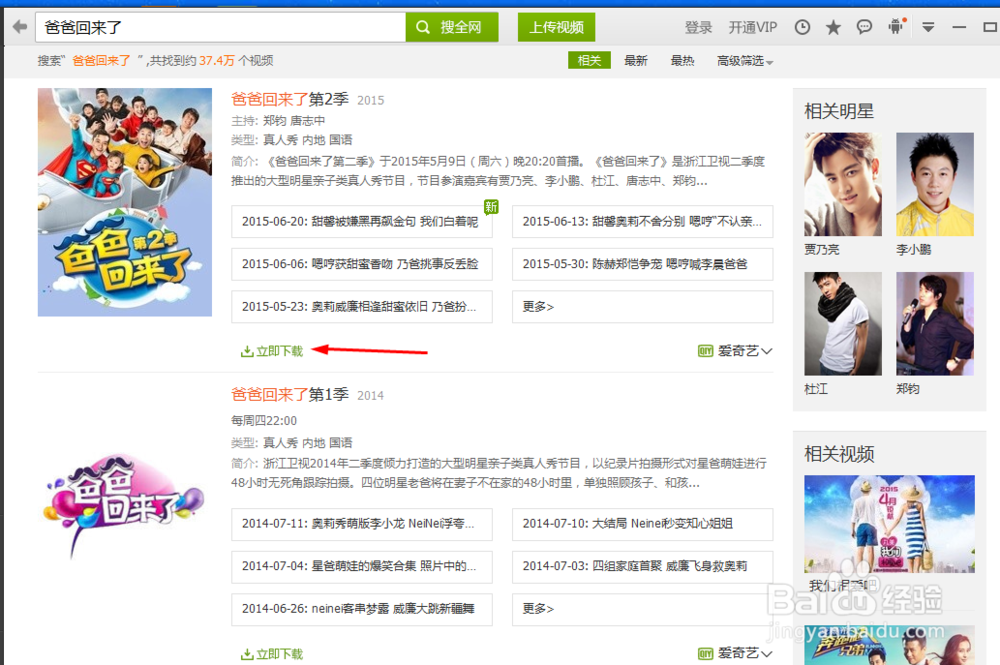
Task: Play episode 2014-07-04 星爸萌娃的爆笑合集
Action: pyautogui.click(x=362, y=566)
